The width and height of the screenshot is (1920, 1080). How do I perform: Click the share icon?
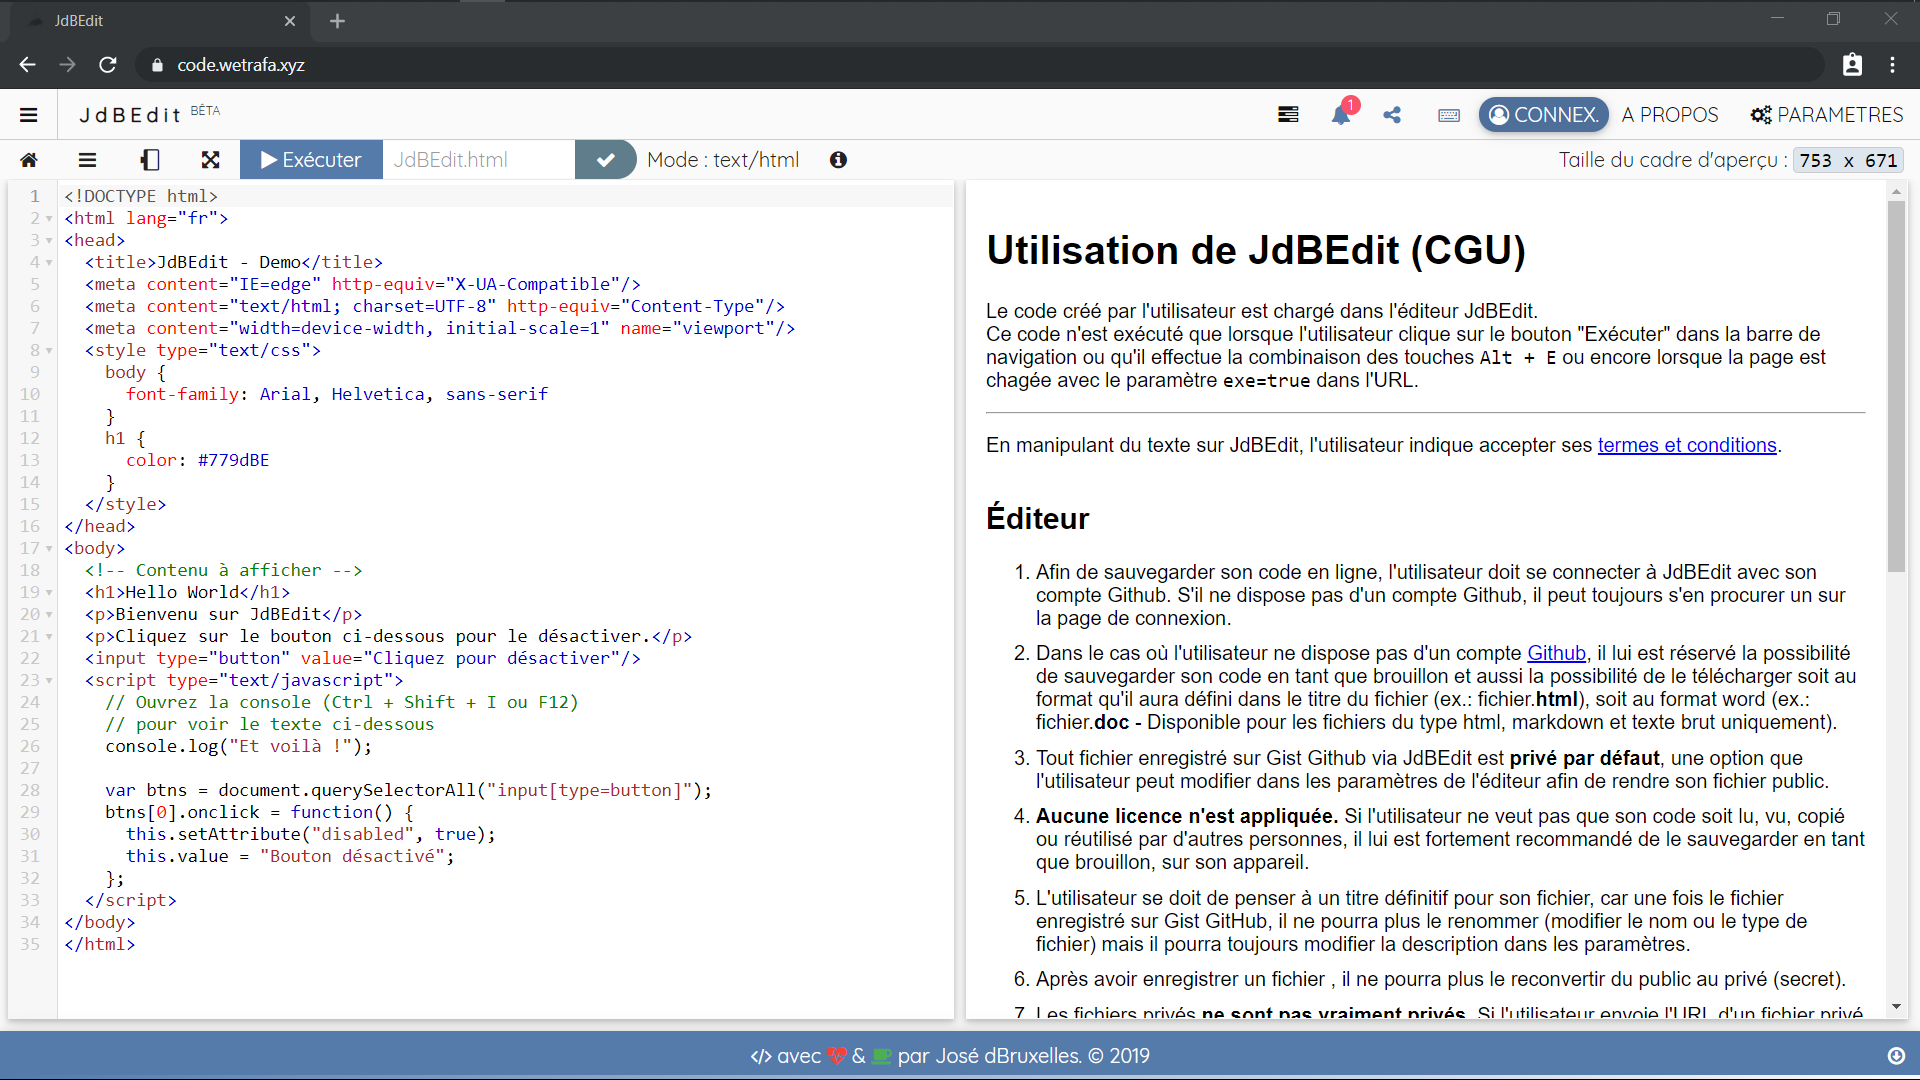coord(1392,115)
